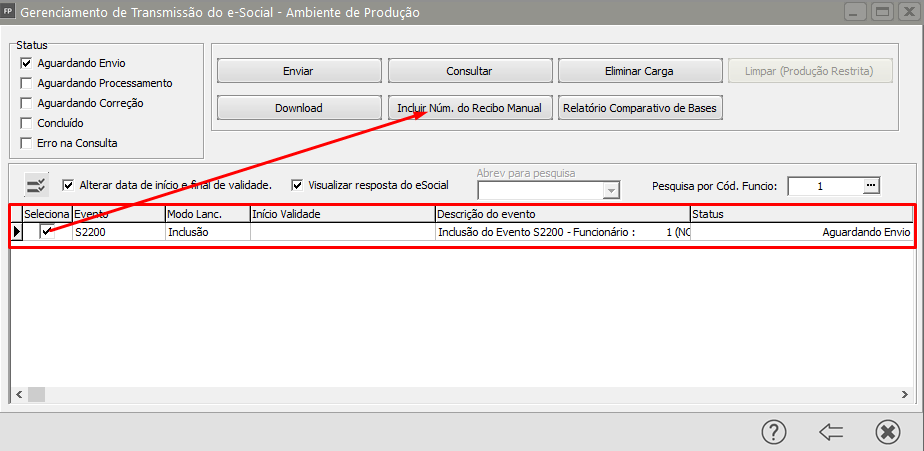Toggle the Erro na Consulta checkbox
The width and height of the screenshot is (924, 451).
[26, 143]
